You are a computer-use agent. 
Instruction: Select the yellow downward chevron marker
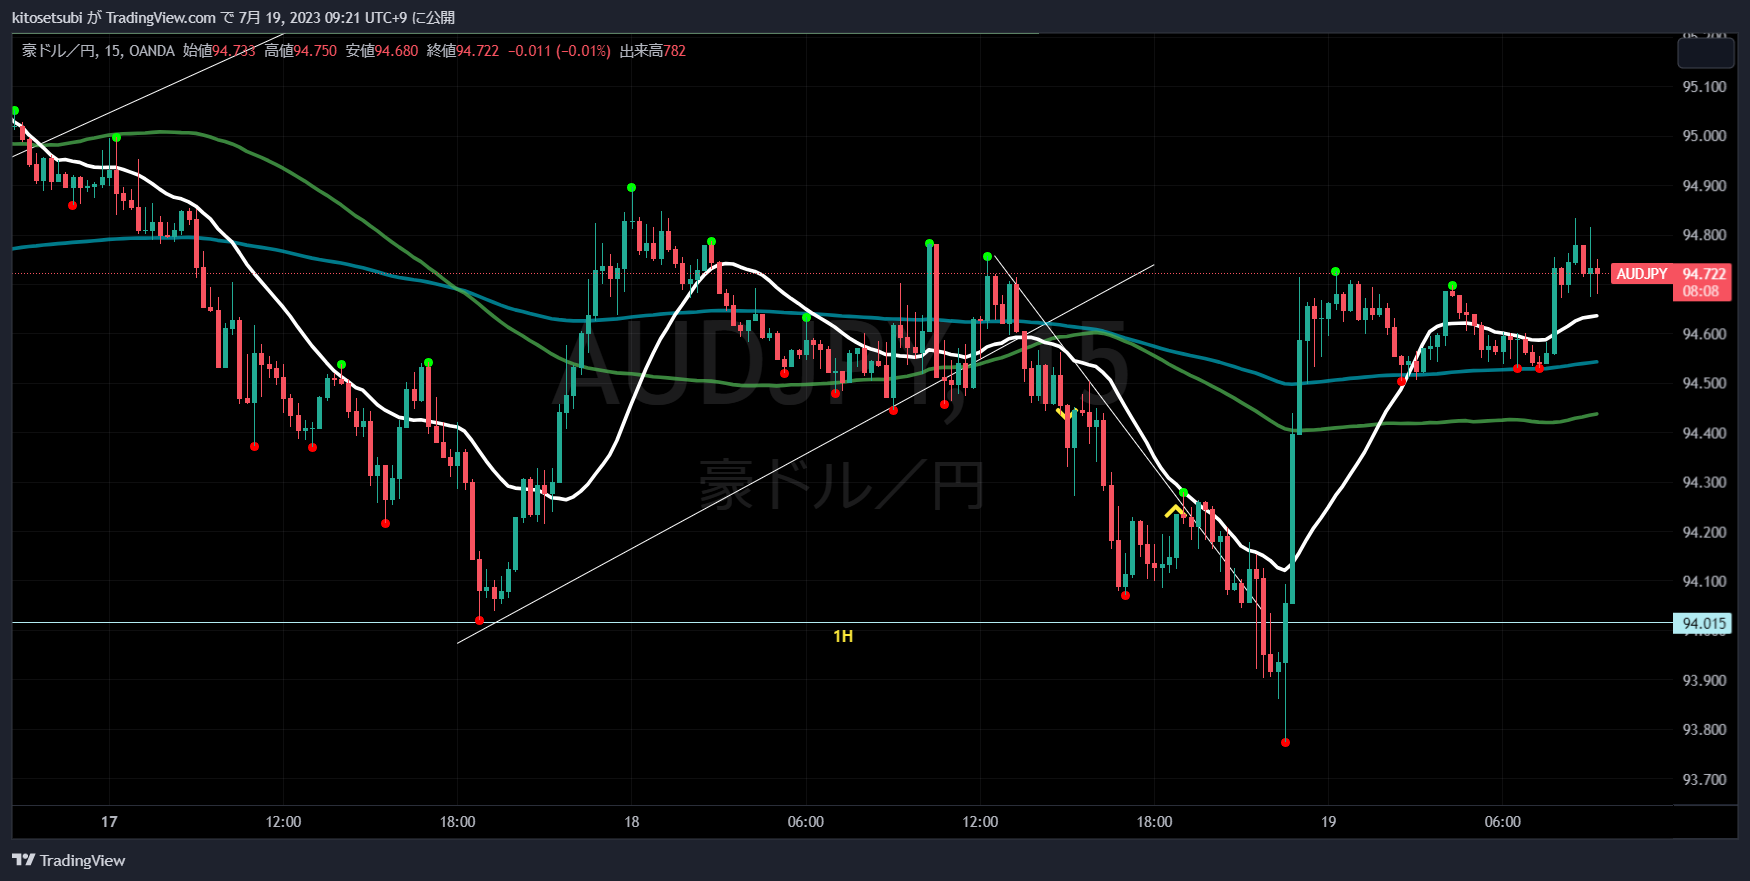click(1064, 414)
